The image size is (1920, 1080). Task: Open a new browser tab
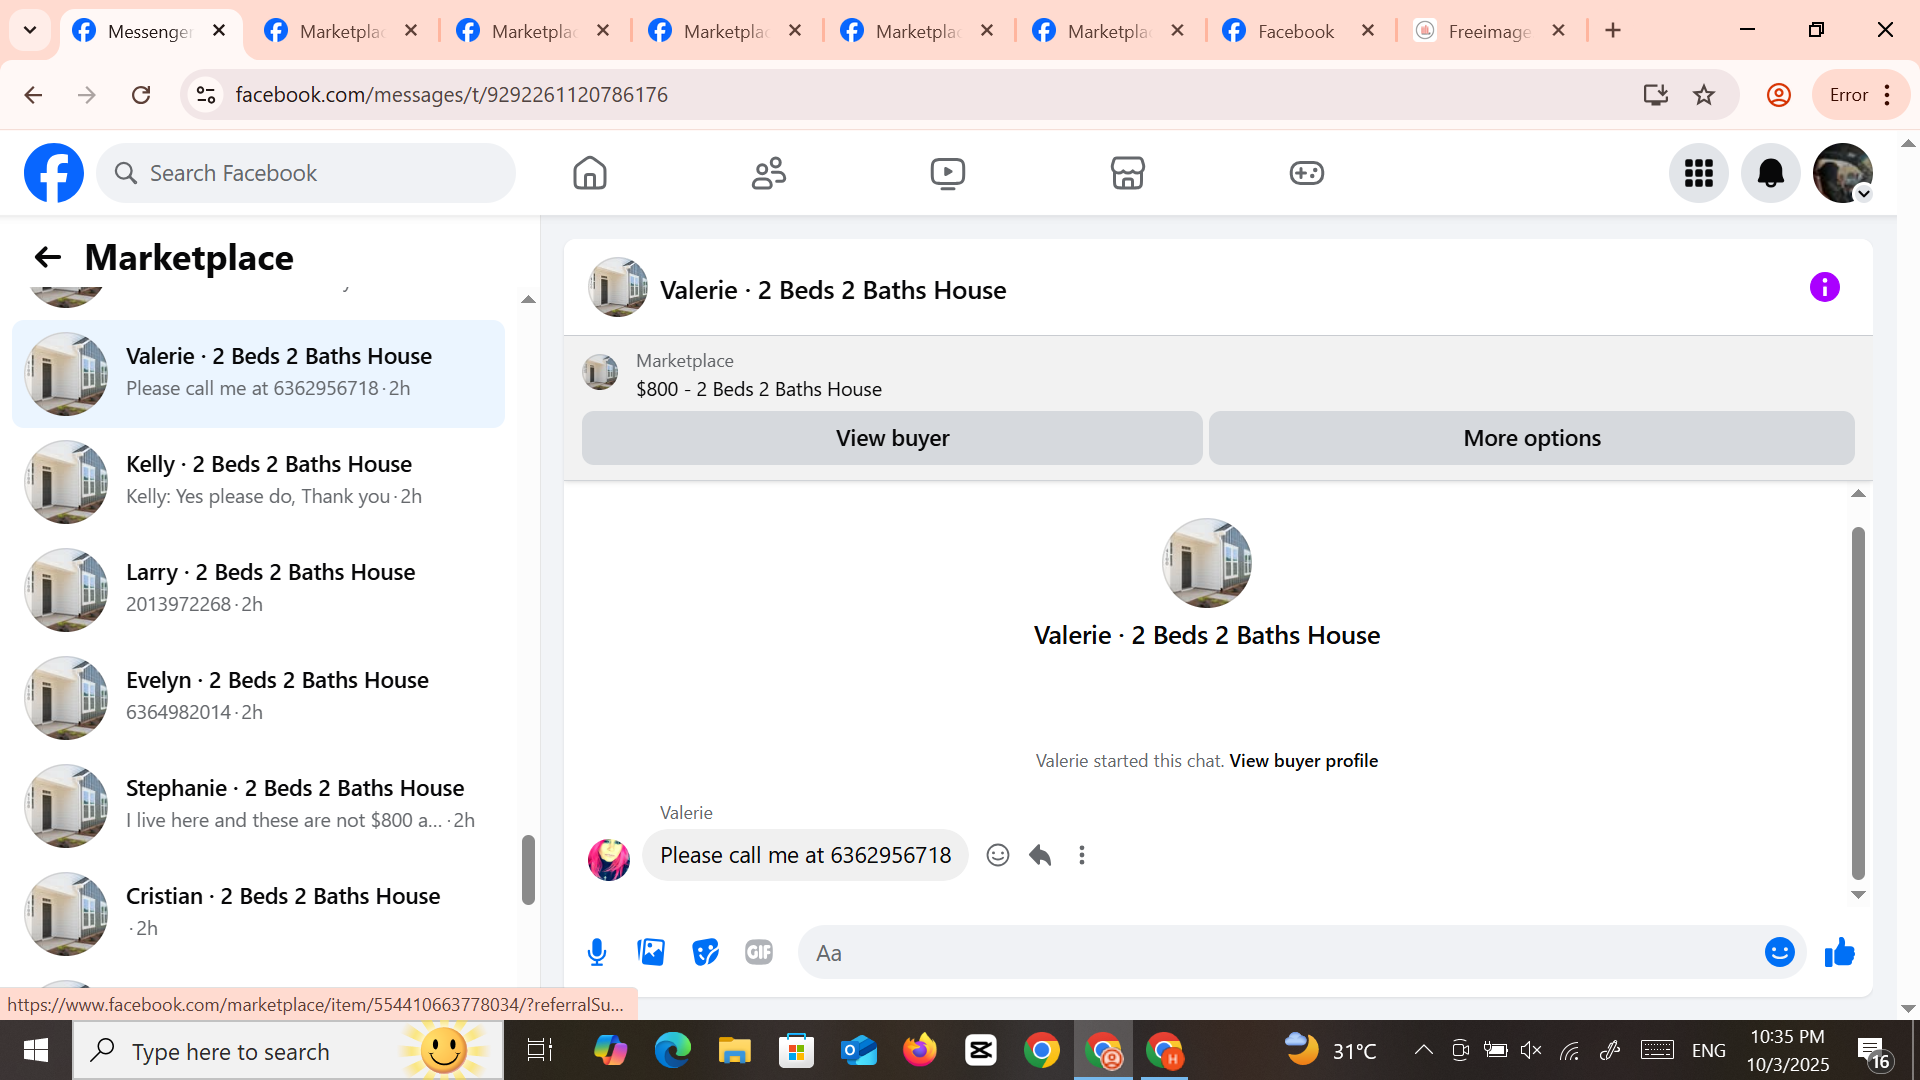[x=1613, y=31]
